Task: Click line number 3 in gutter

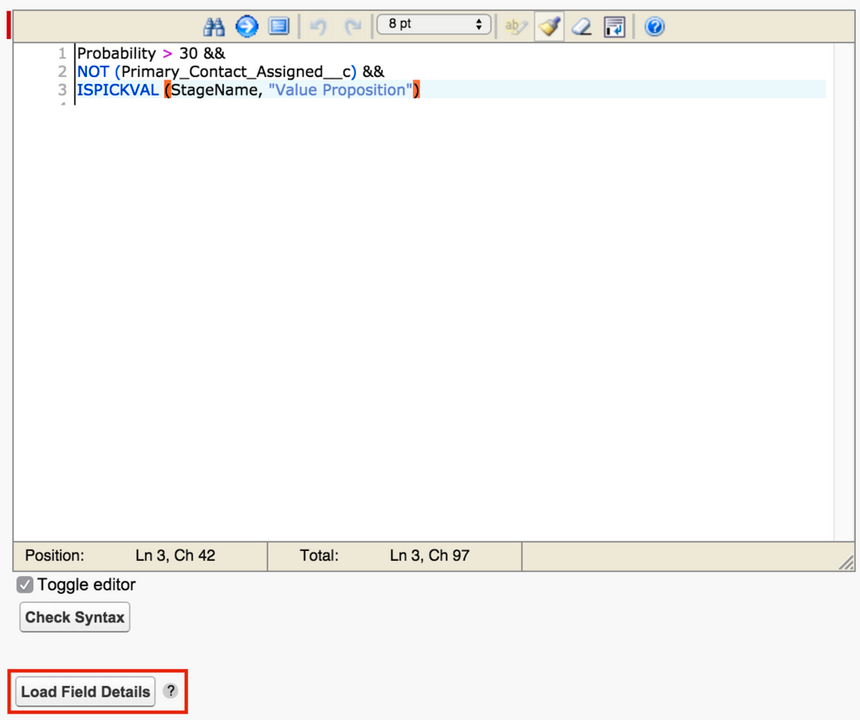Action: [x=62, y=90]
